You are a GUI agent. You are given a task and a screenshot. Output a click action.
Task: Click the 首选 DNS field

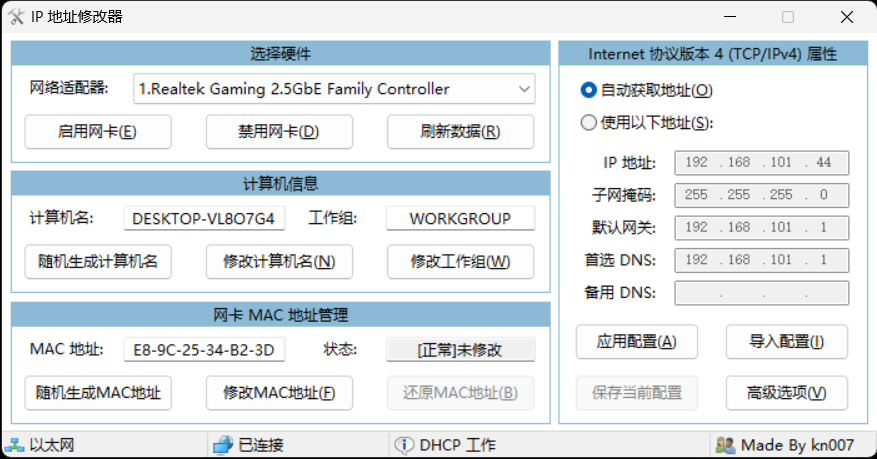[762, 260]
